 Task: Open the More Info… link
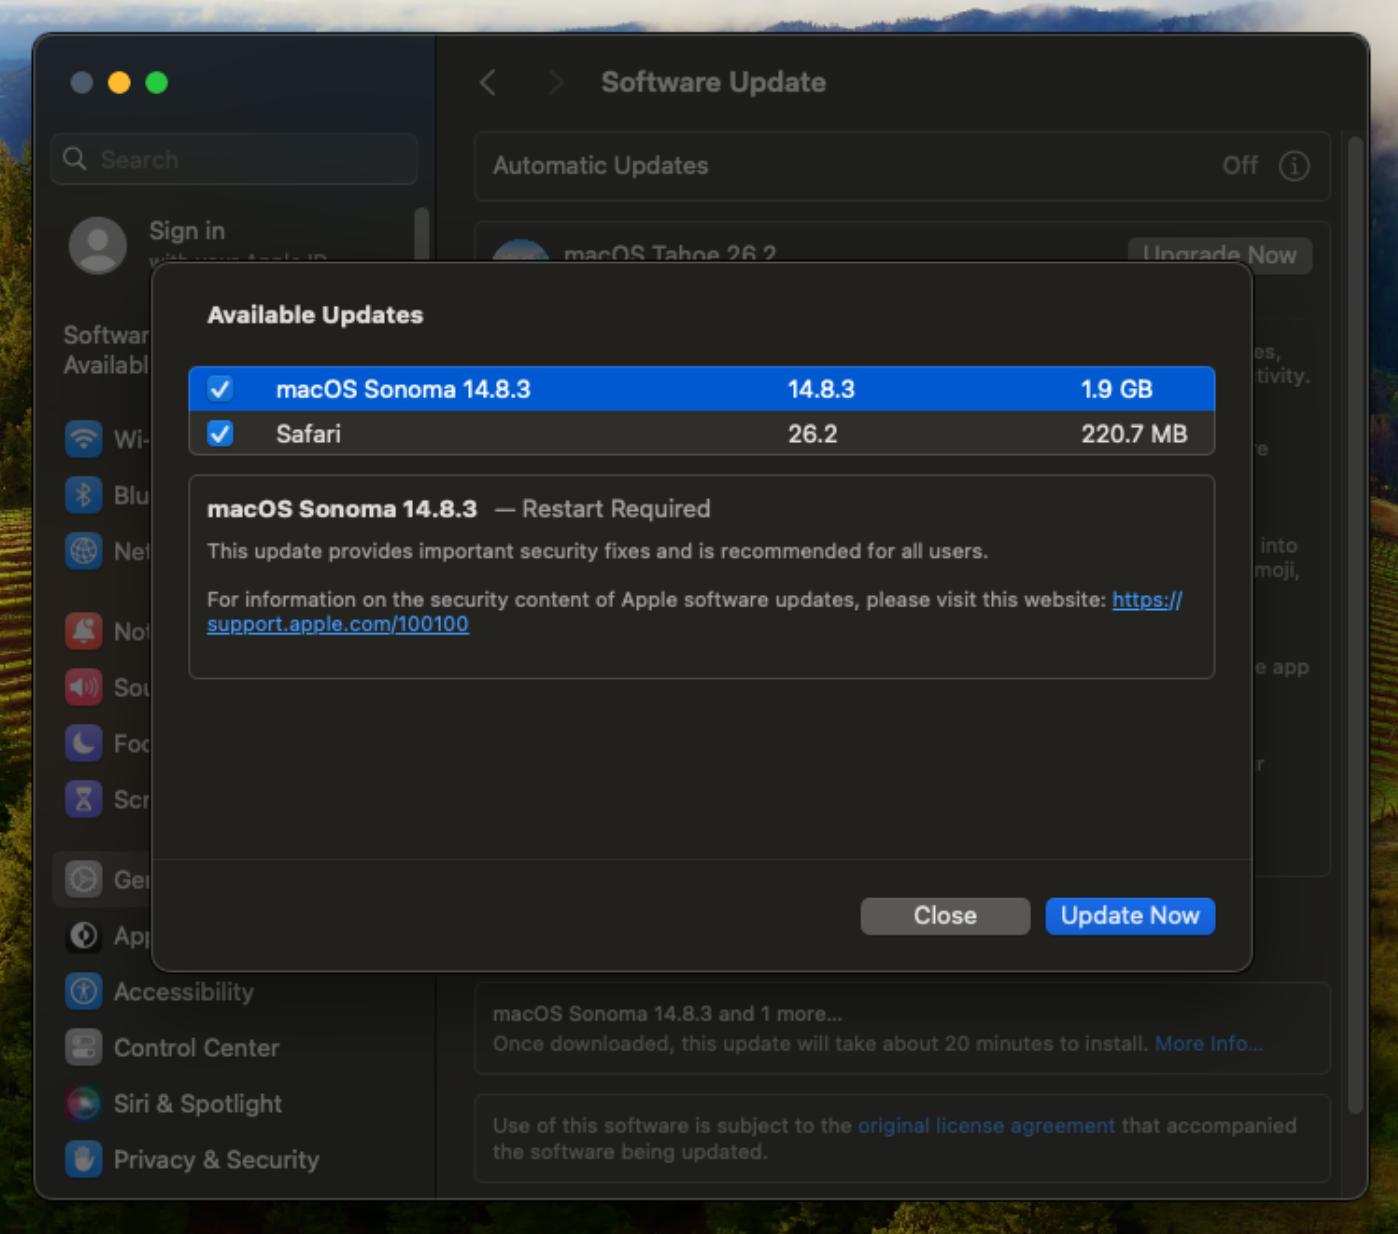click(1209, 1044)
